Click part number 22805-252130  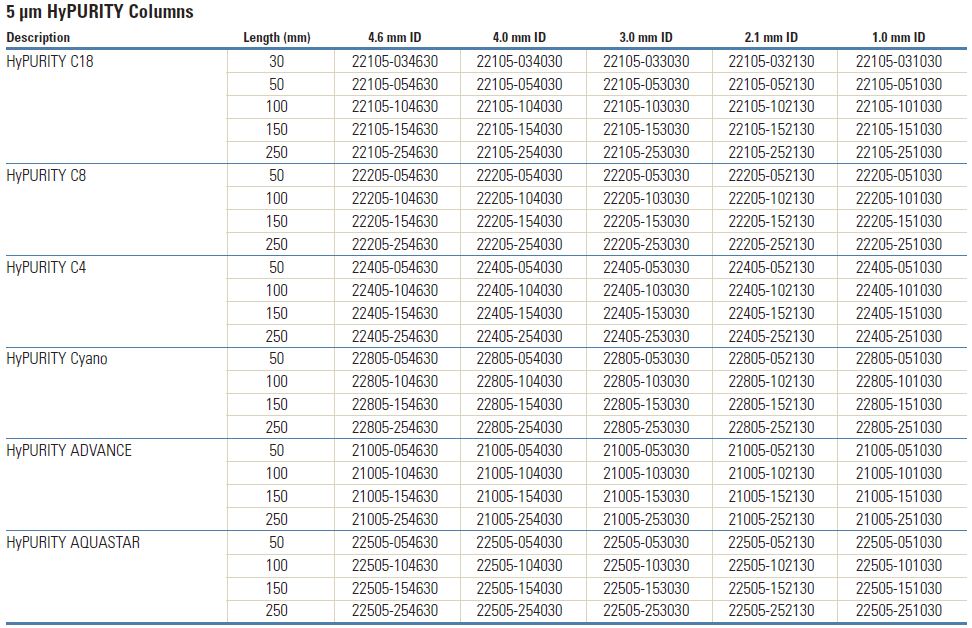point(771,428)
